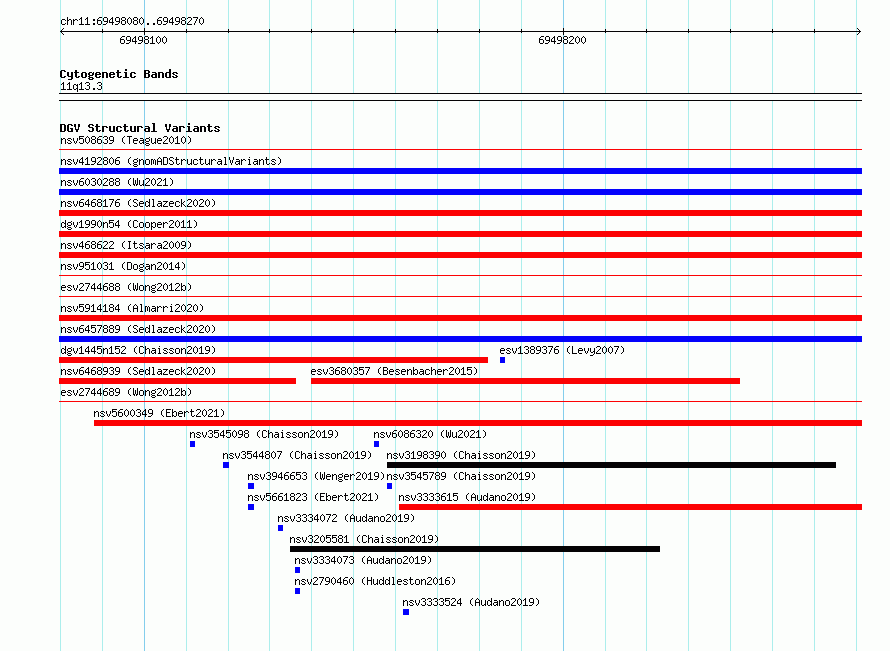Open the nsv3545098 (Chaisson2019) label
890x651 pixels.
[264, 434]
